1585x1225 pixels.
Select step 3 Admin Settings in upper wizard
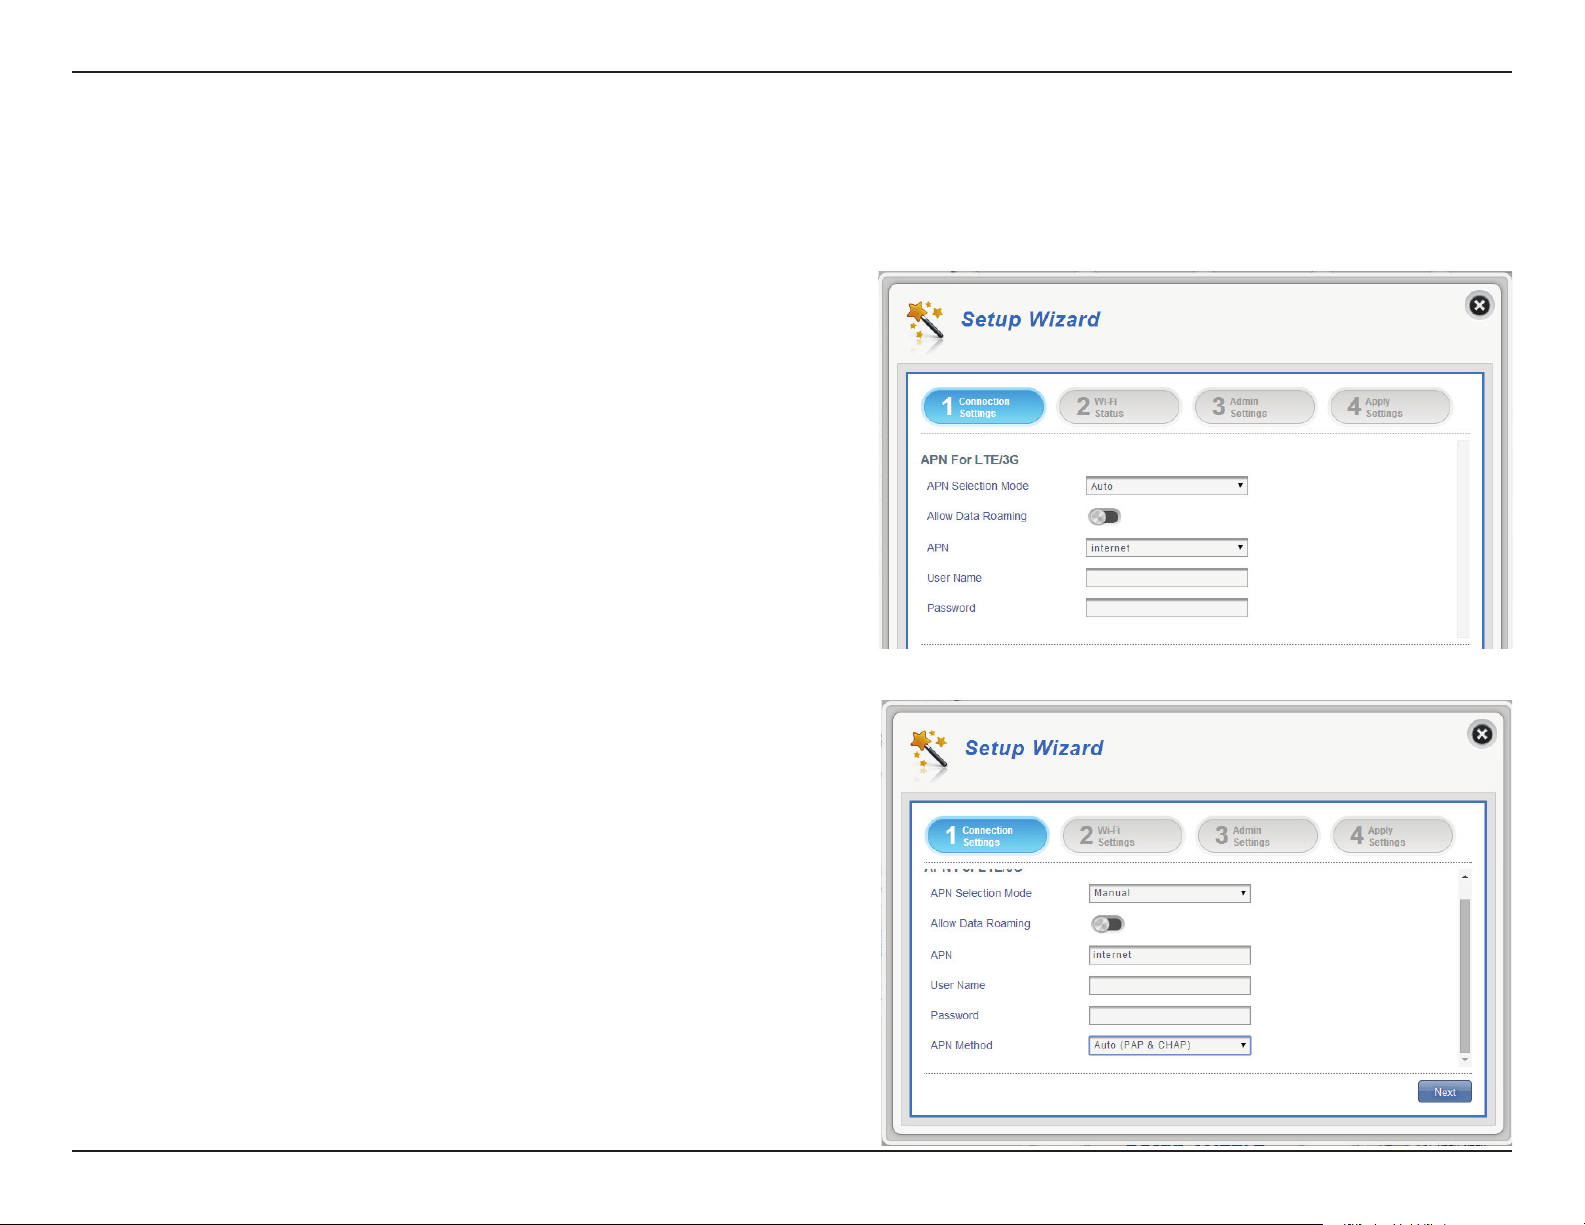click(x=1254, y=407)
